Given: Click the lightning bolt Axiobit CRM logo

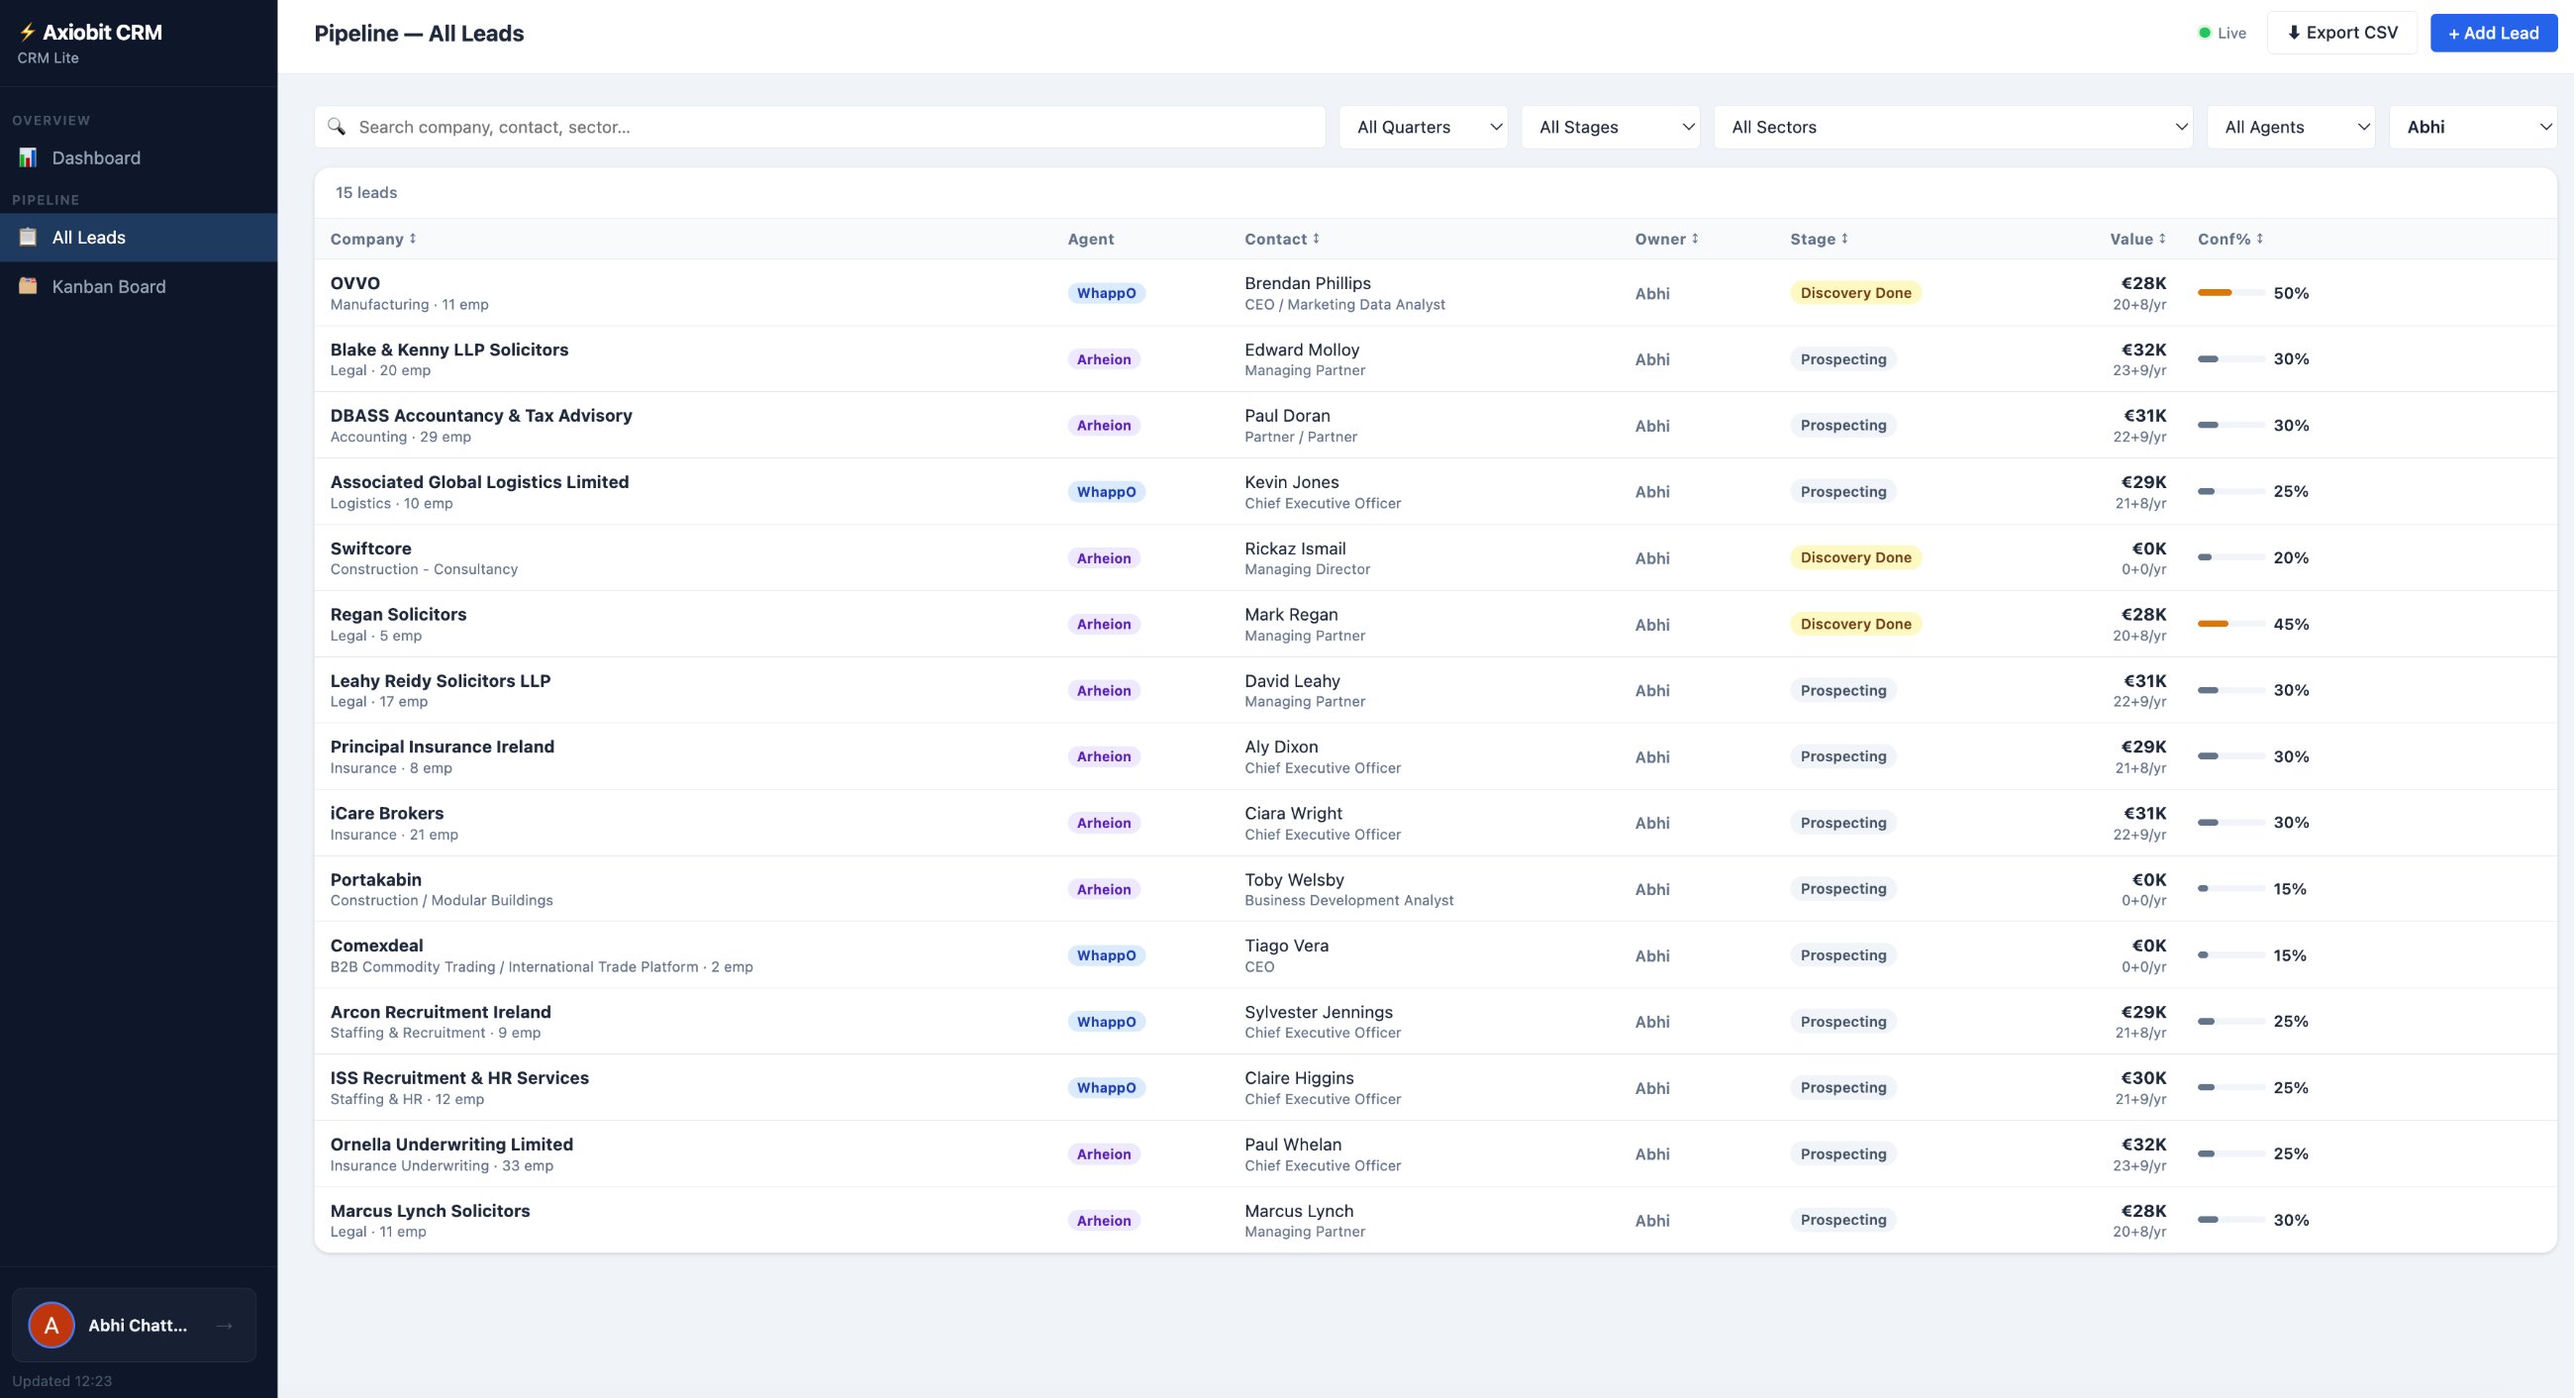Looking at the screenshot, I should pyautogui.click(x=27, y=32).
